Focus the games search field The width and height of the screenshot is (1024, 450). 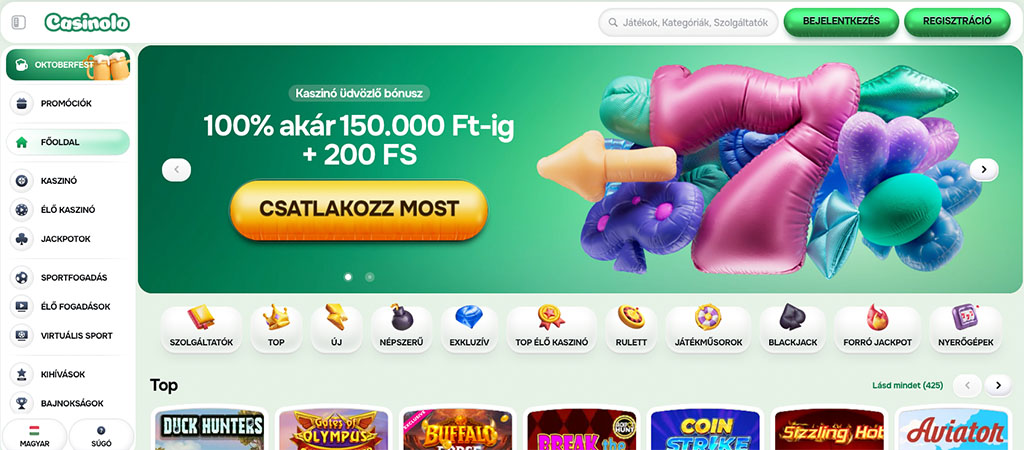point(688,22)
